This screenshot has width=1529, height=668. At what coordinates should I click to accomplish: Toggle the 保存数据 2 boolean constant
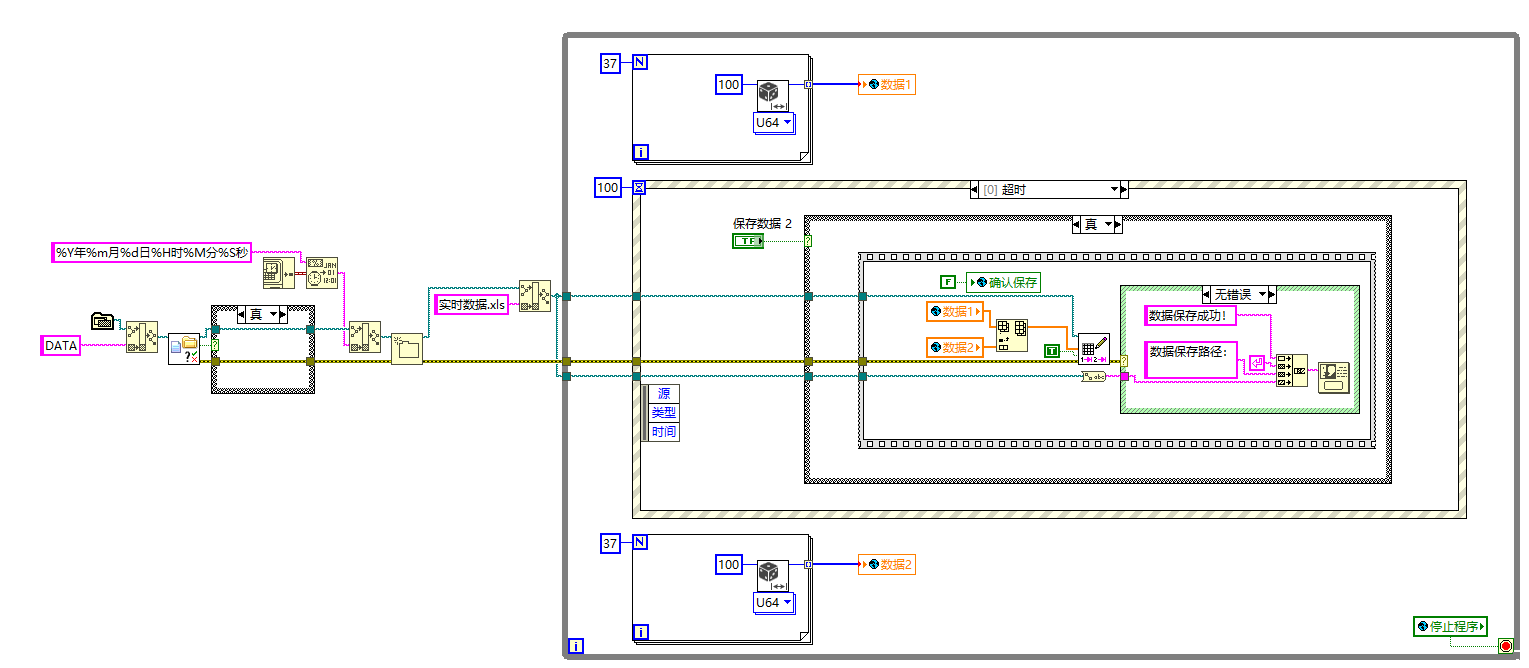tap(749, 241)
